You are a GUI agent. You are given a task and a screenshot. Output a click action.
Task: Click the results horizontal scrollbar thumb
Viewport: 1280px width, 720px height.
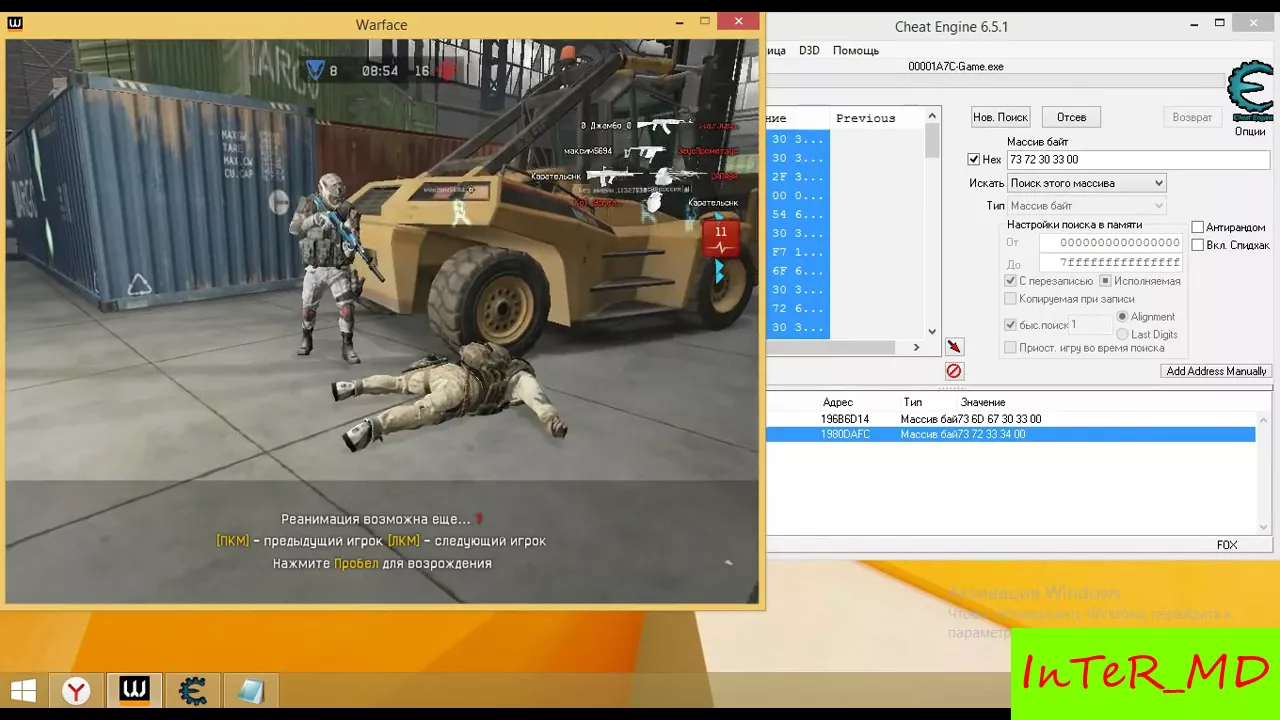tap(832, 347)
